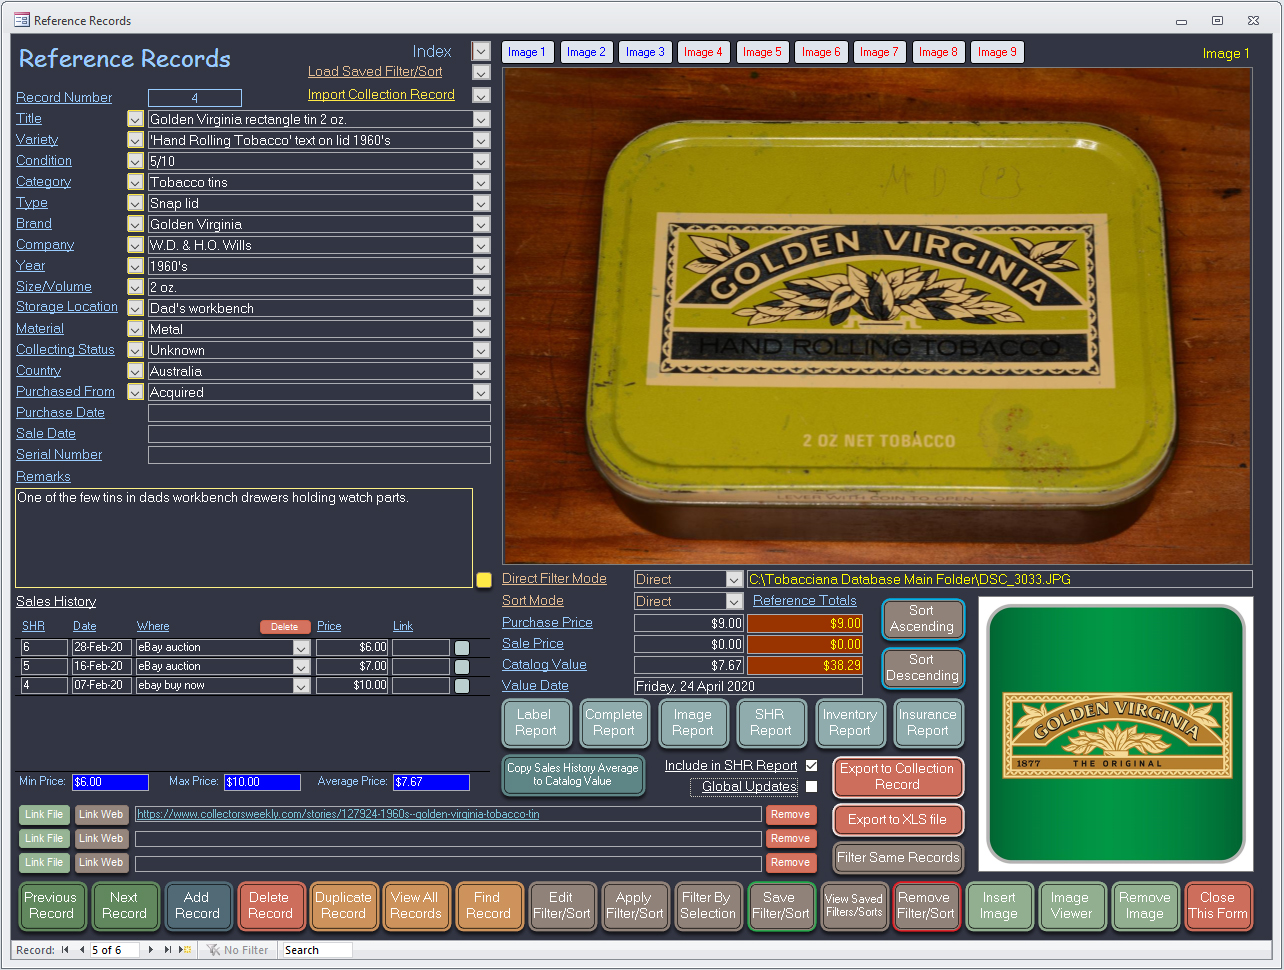Click gray square on $7.00 sales row
The height and width of the screenshot is (970, 1284).
(x=462, y=667)
